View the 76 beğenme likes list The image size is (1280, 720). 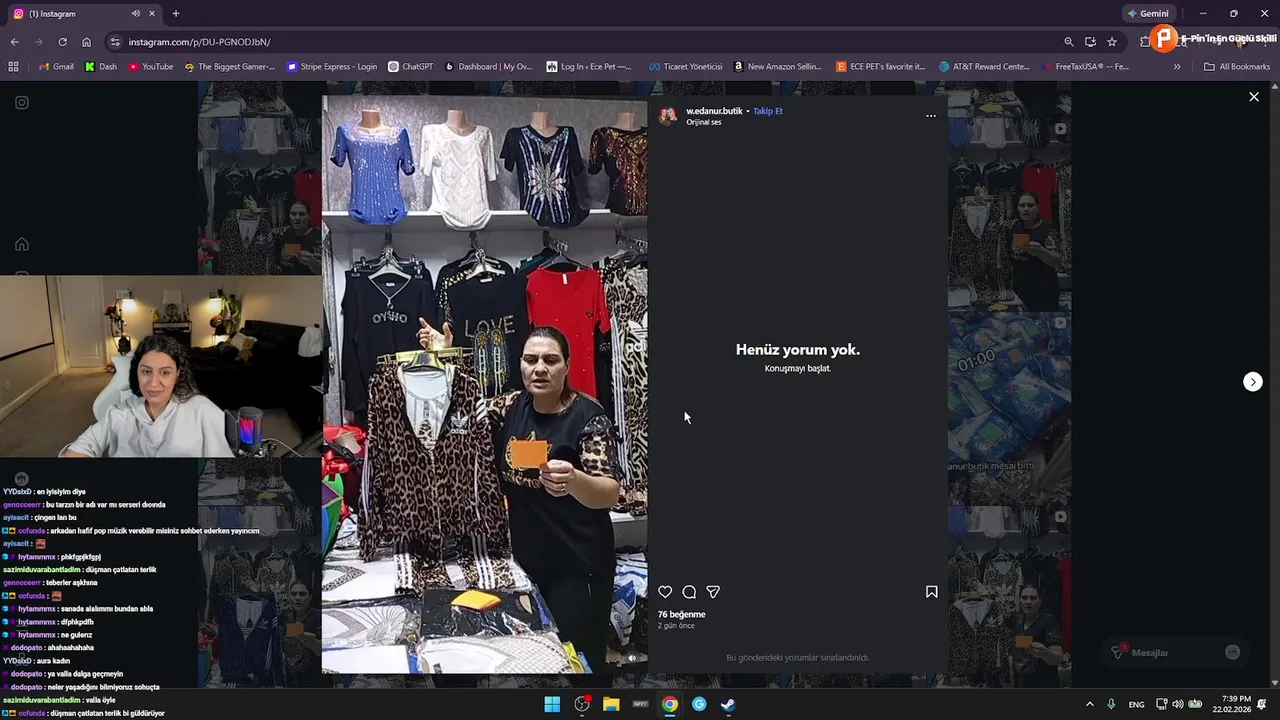(682, 614)
